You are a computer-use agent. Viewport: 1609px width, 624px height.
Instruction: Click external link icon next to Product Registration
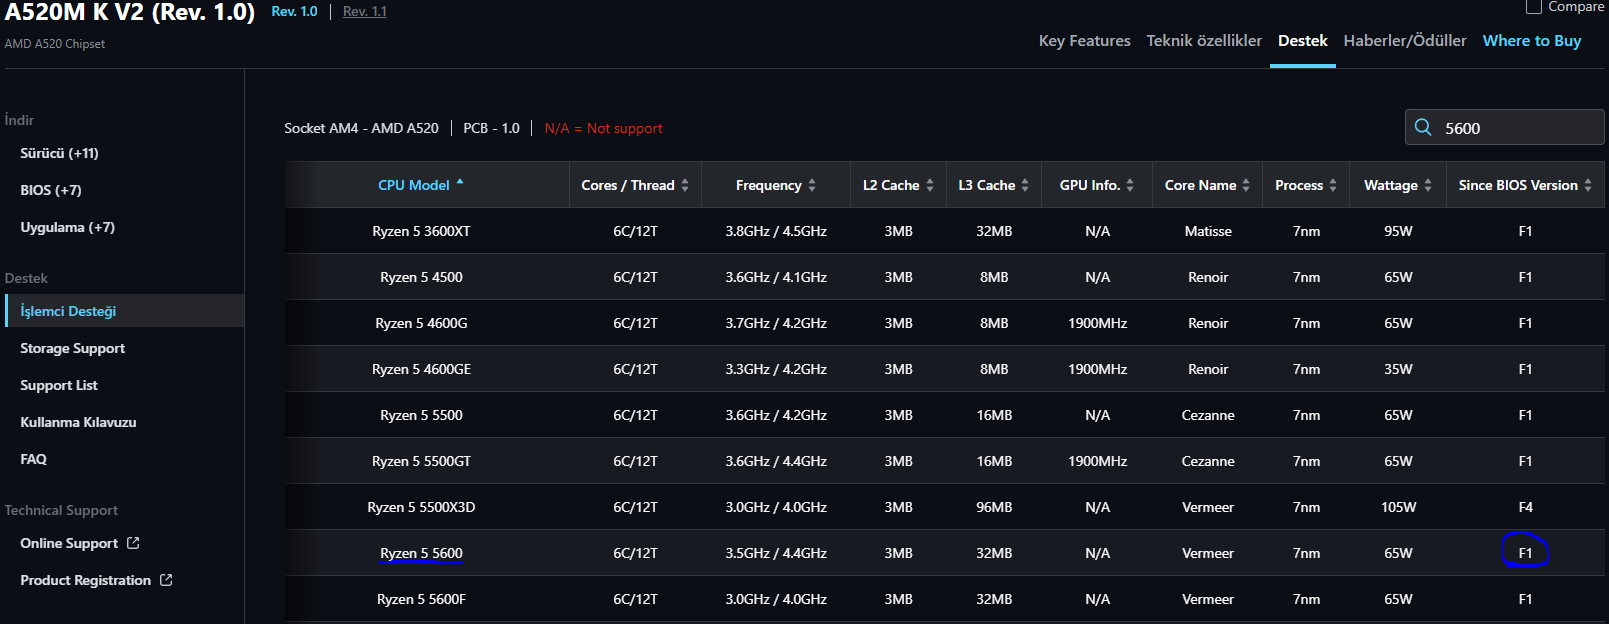click(166, 580)
